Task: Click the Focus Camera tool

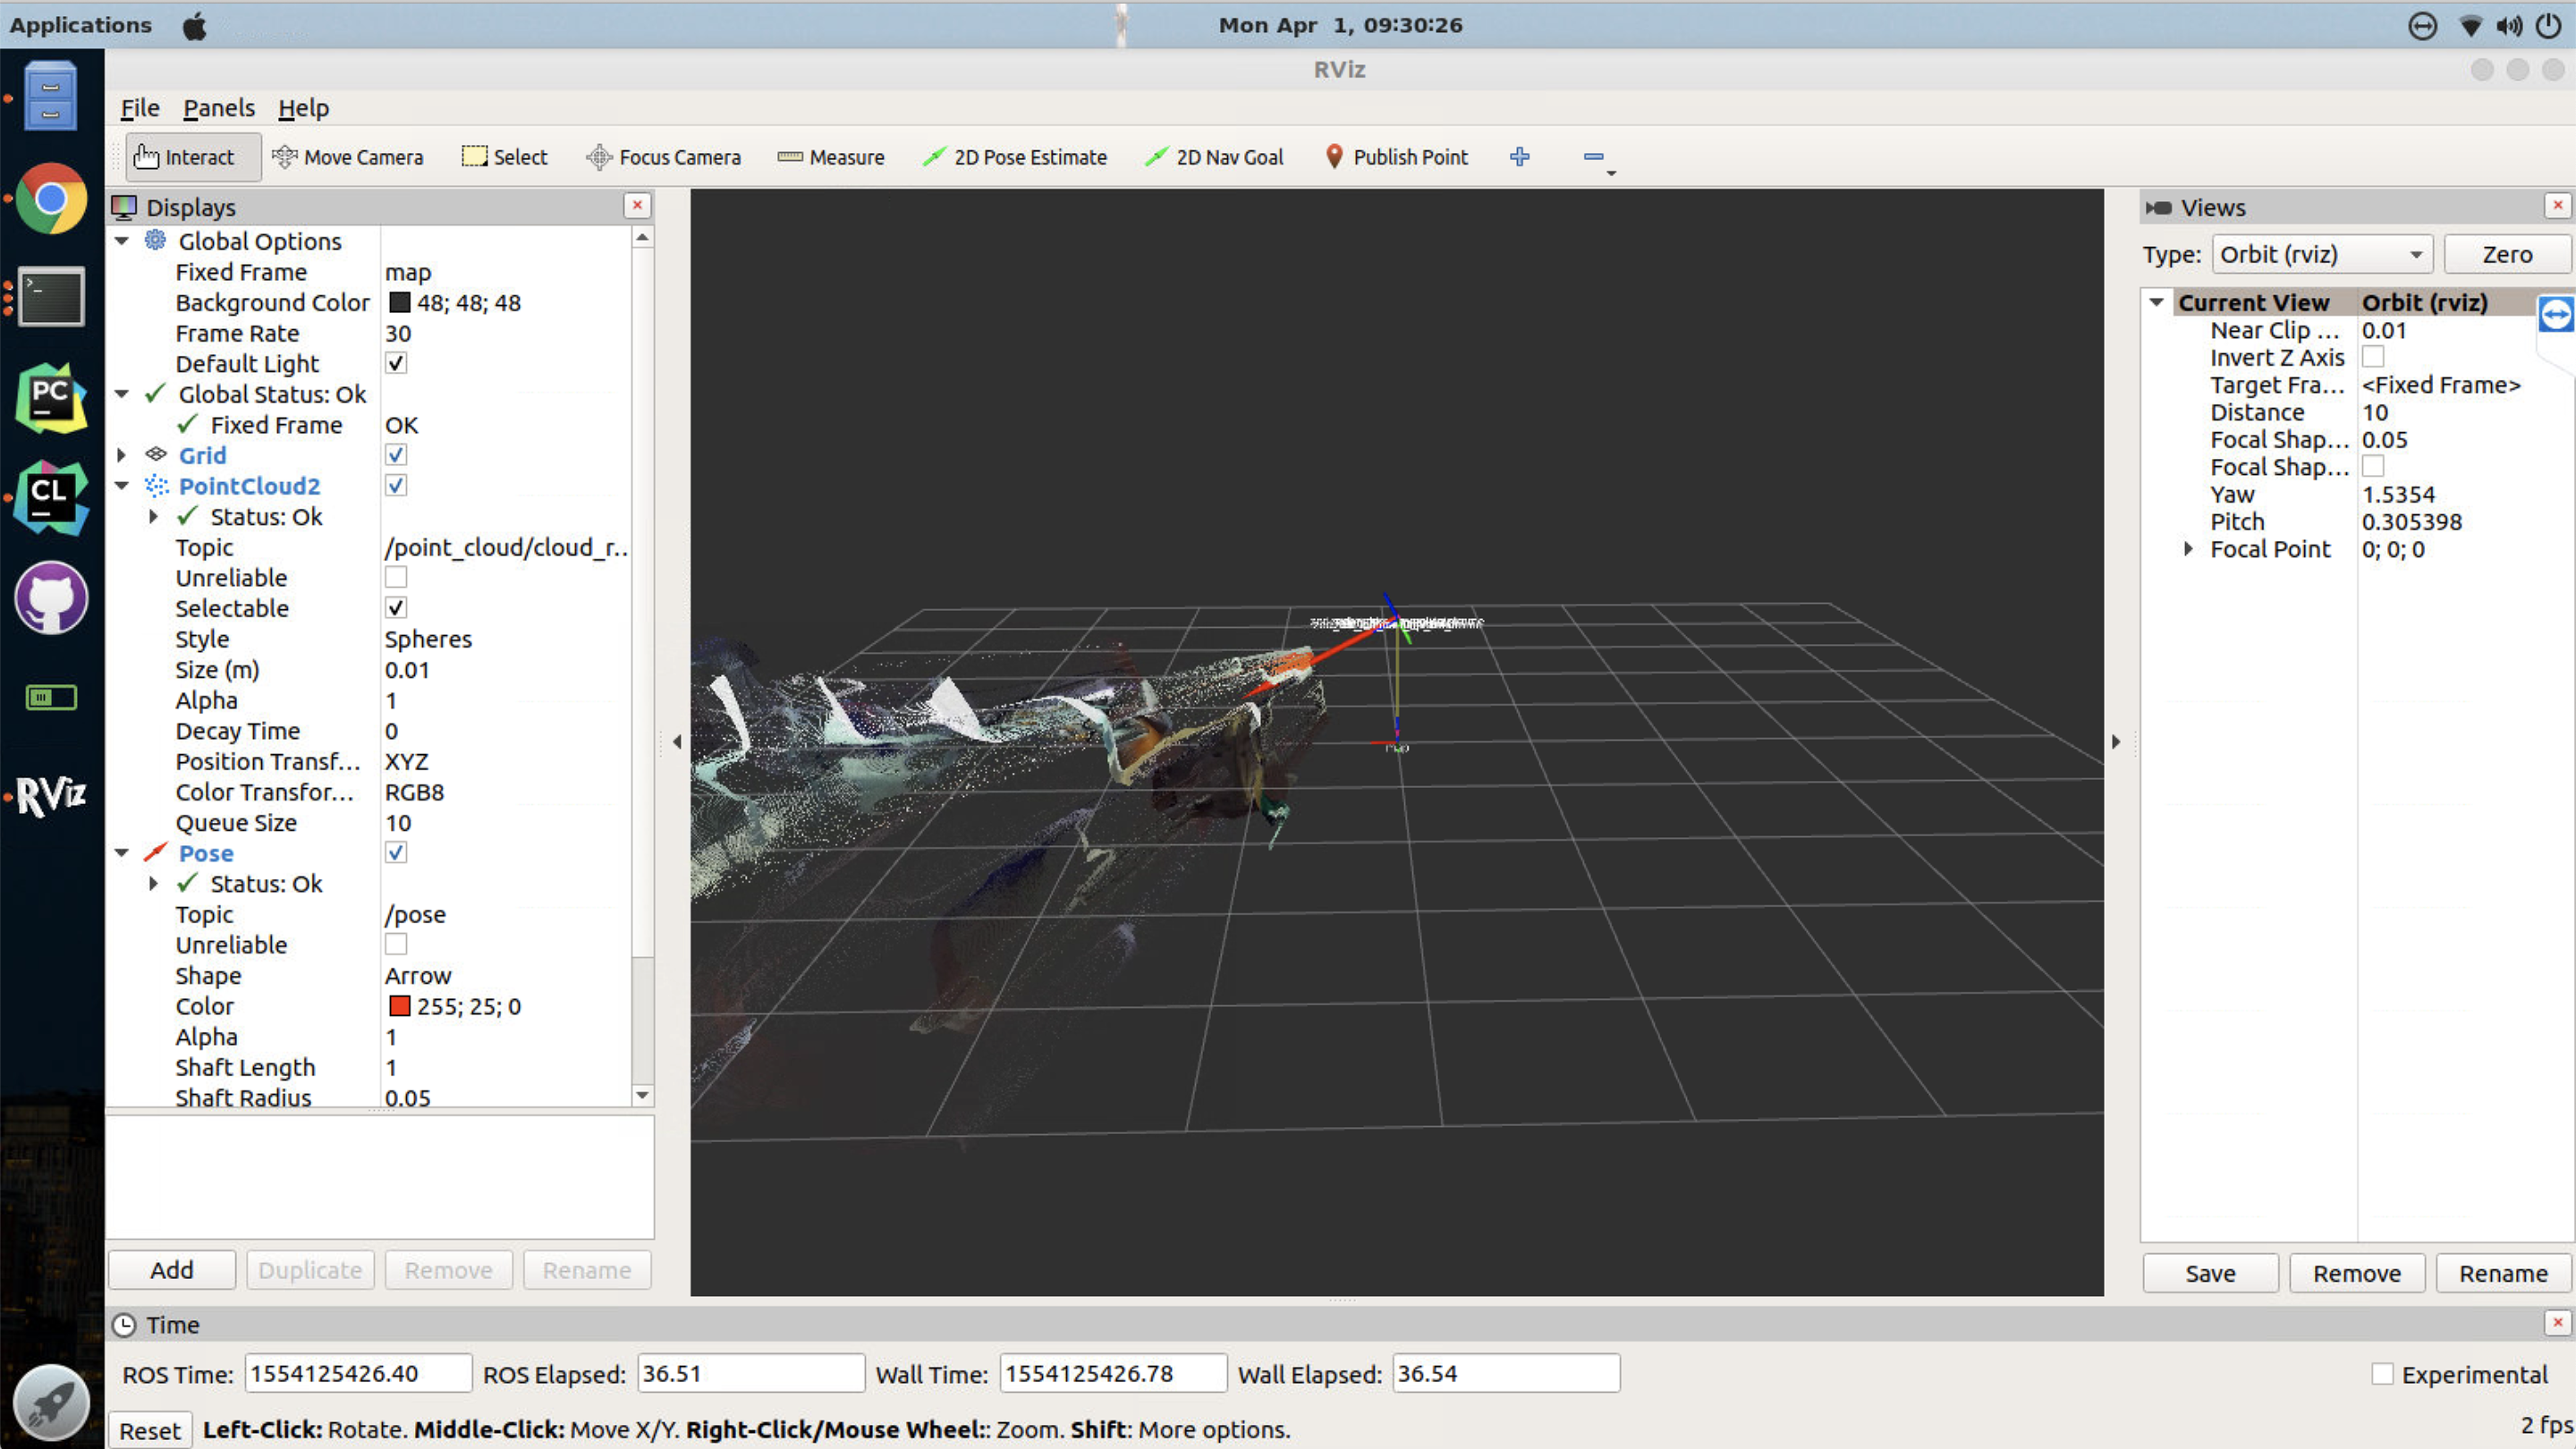Action: (x=663, y=157)
